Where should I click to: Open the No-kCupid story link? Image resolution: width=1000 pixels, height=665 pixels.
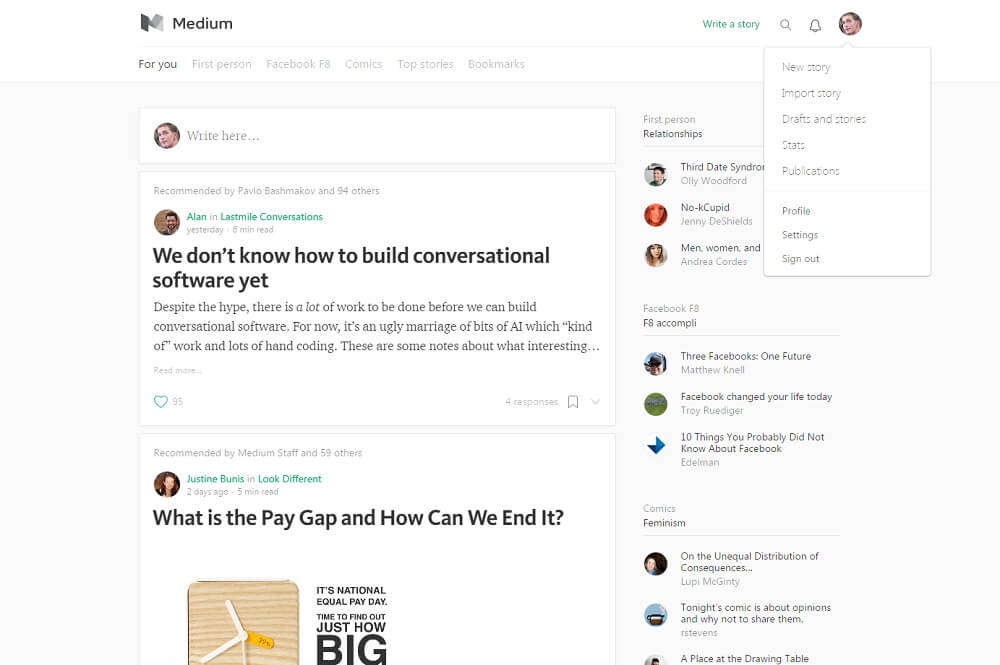click(705, 208)
